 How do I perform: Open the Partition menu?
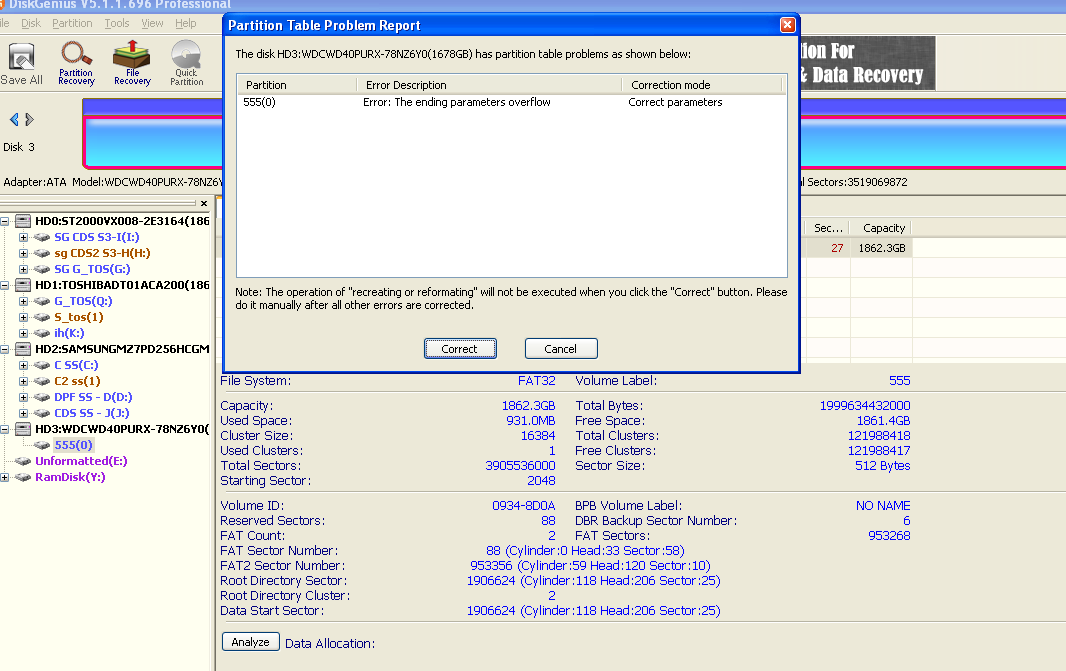point(71,23)
